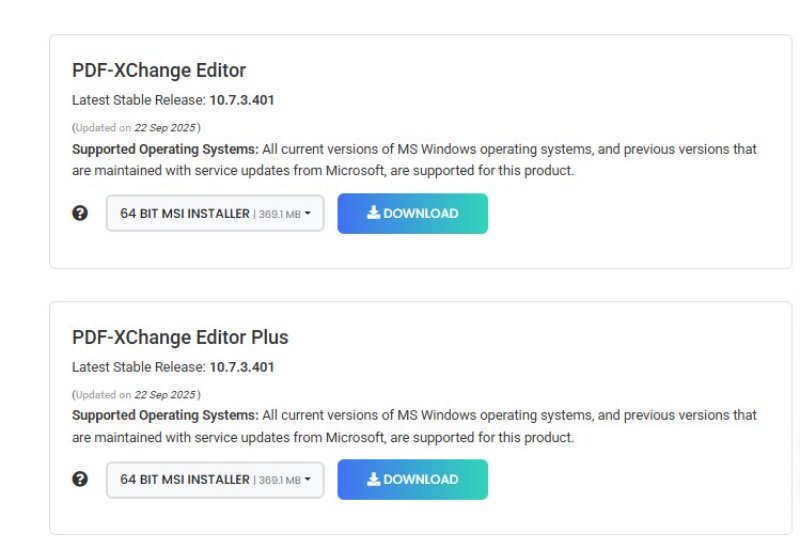Click the help question mark icon beside Editor Plus installer

point(81,479)
